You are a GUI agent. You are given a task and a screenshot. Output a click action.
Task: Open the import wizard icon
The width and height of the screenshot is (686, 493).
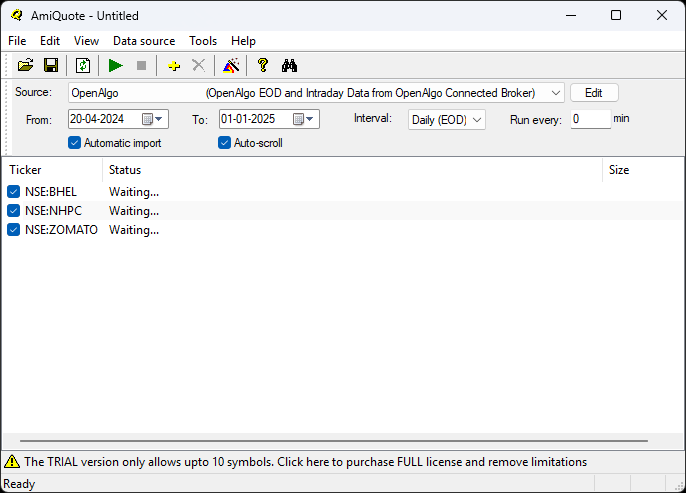click(231, 66)
